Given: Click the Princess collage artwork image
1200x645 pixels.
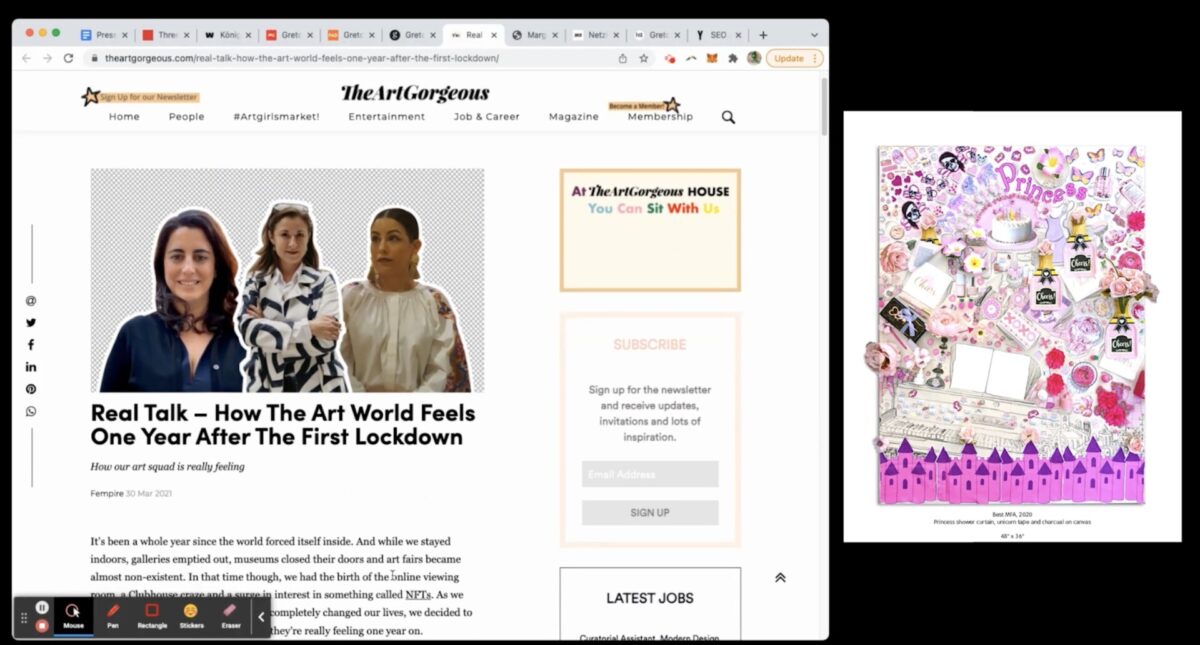Looking at the screenshot, I should [x=1011, y=326].
